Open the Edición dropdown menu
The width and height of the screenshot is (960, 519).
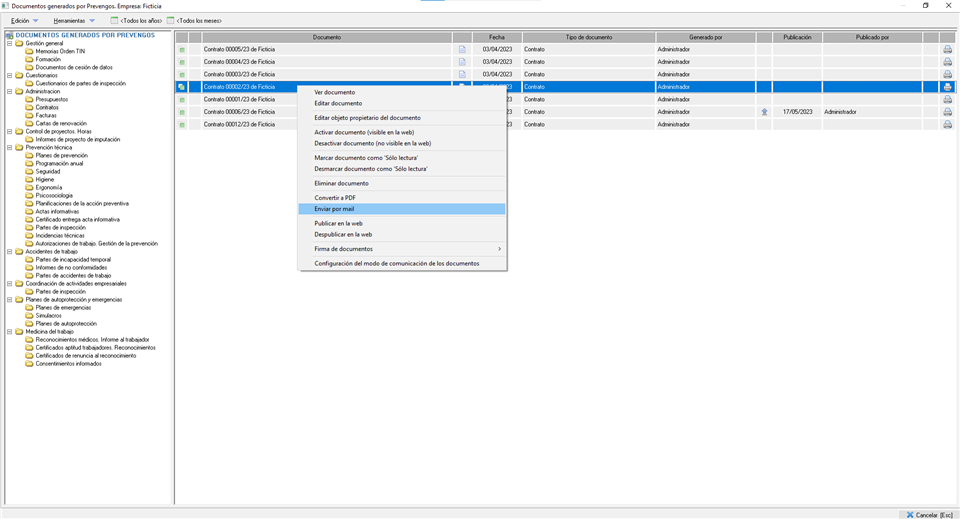coord(24,20)
